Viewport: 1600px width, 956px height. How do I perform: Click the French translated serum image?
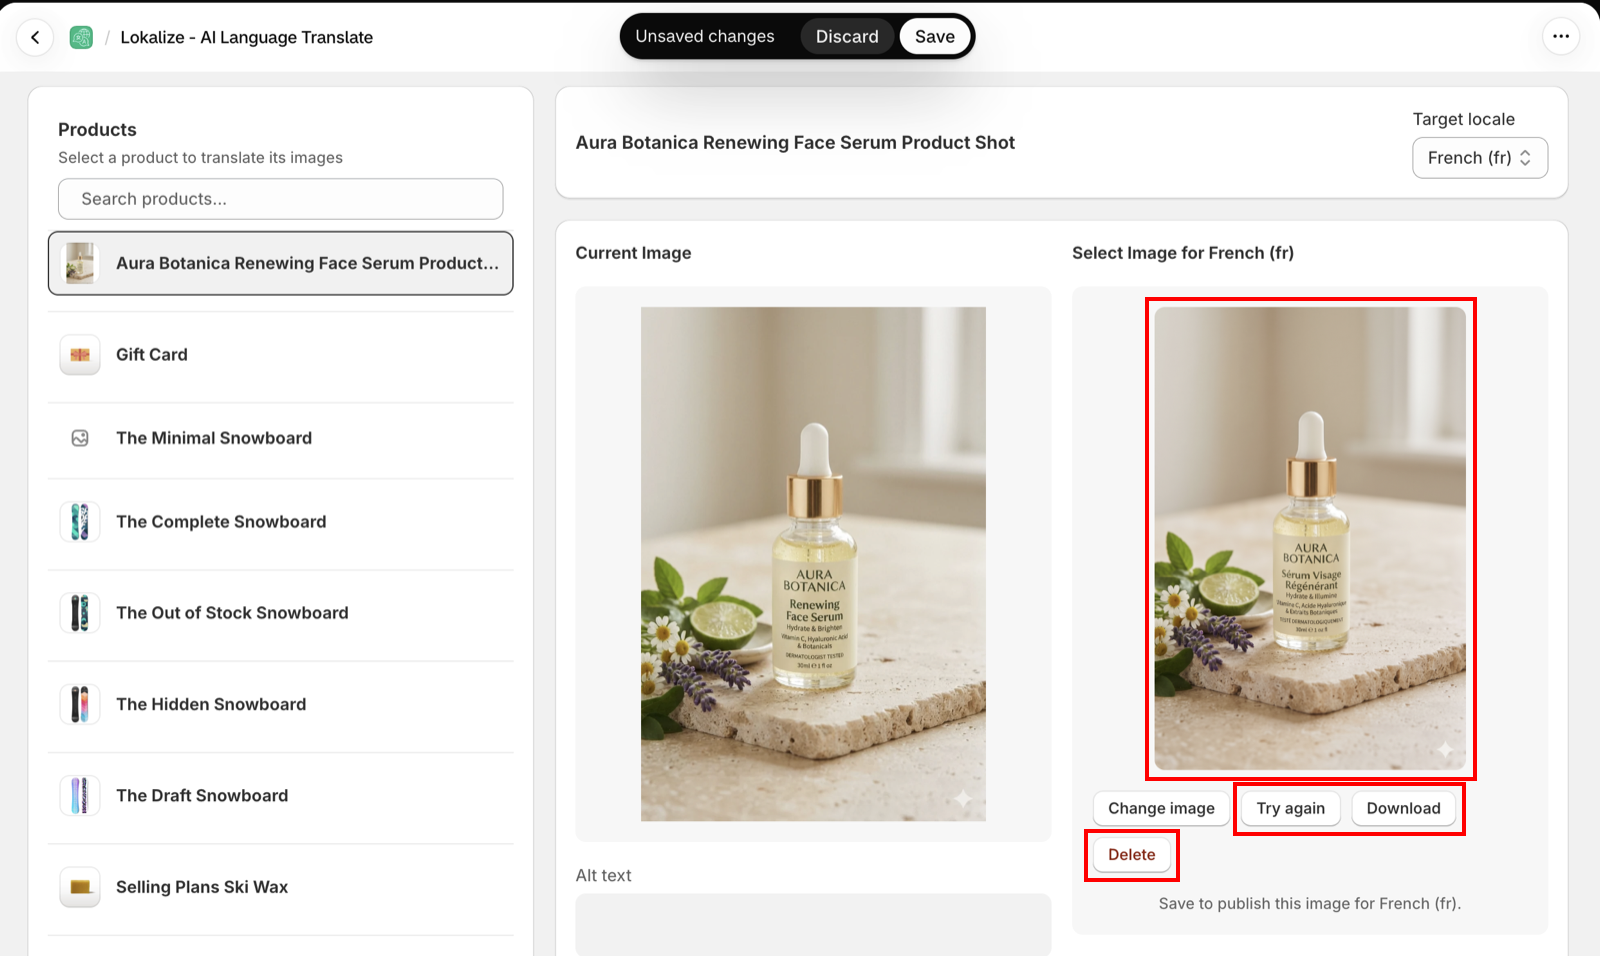tap(1310, 538)
